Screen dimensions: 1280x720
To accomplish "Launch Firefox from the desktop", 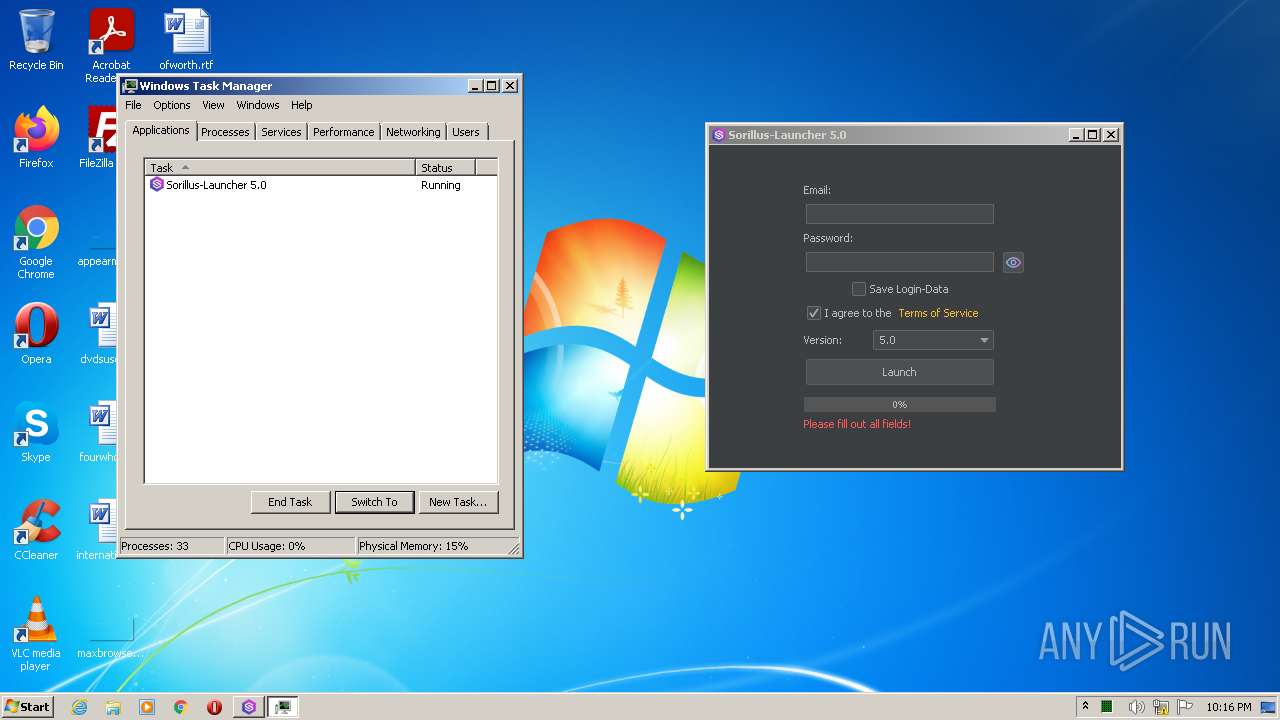I will pos(36,138).
